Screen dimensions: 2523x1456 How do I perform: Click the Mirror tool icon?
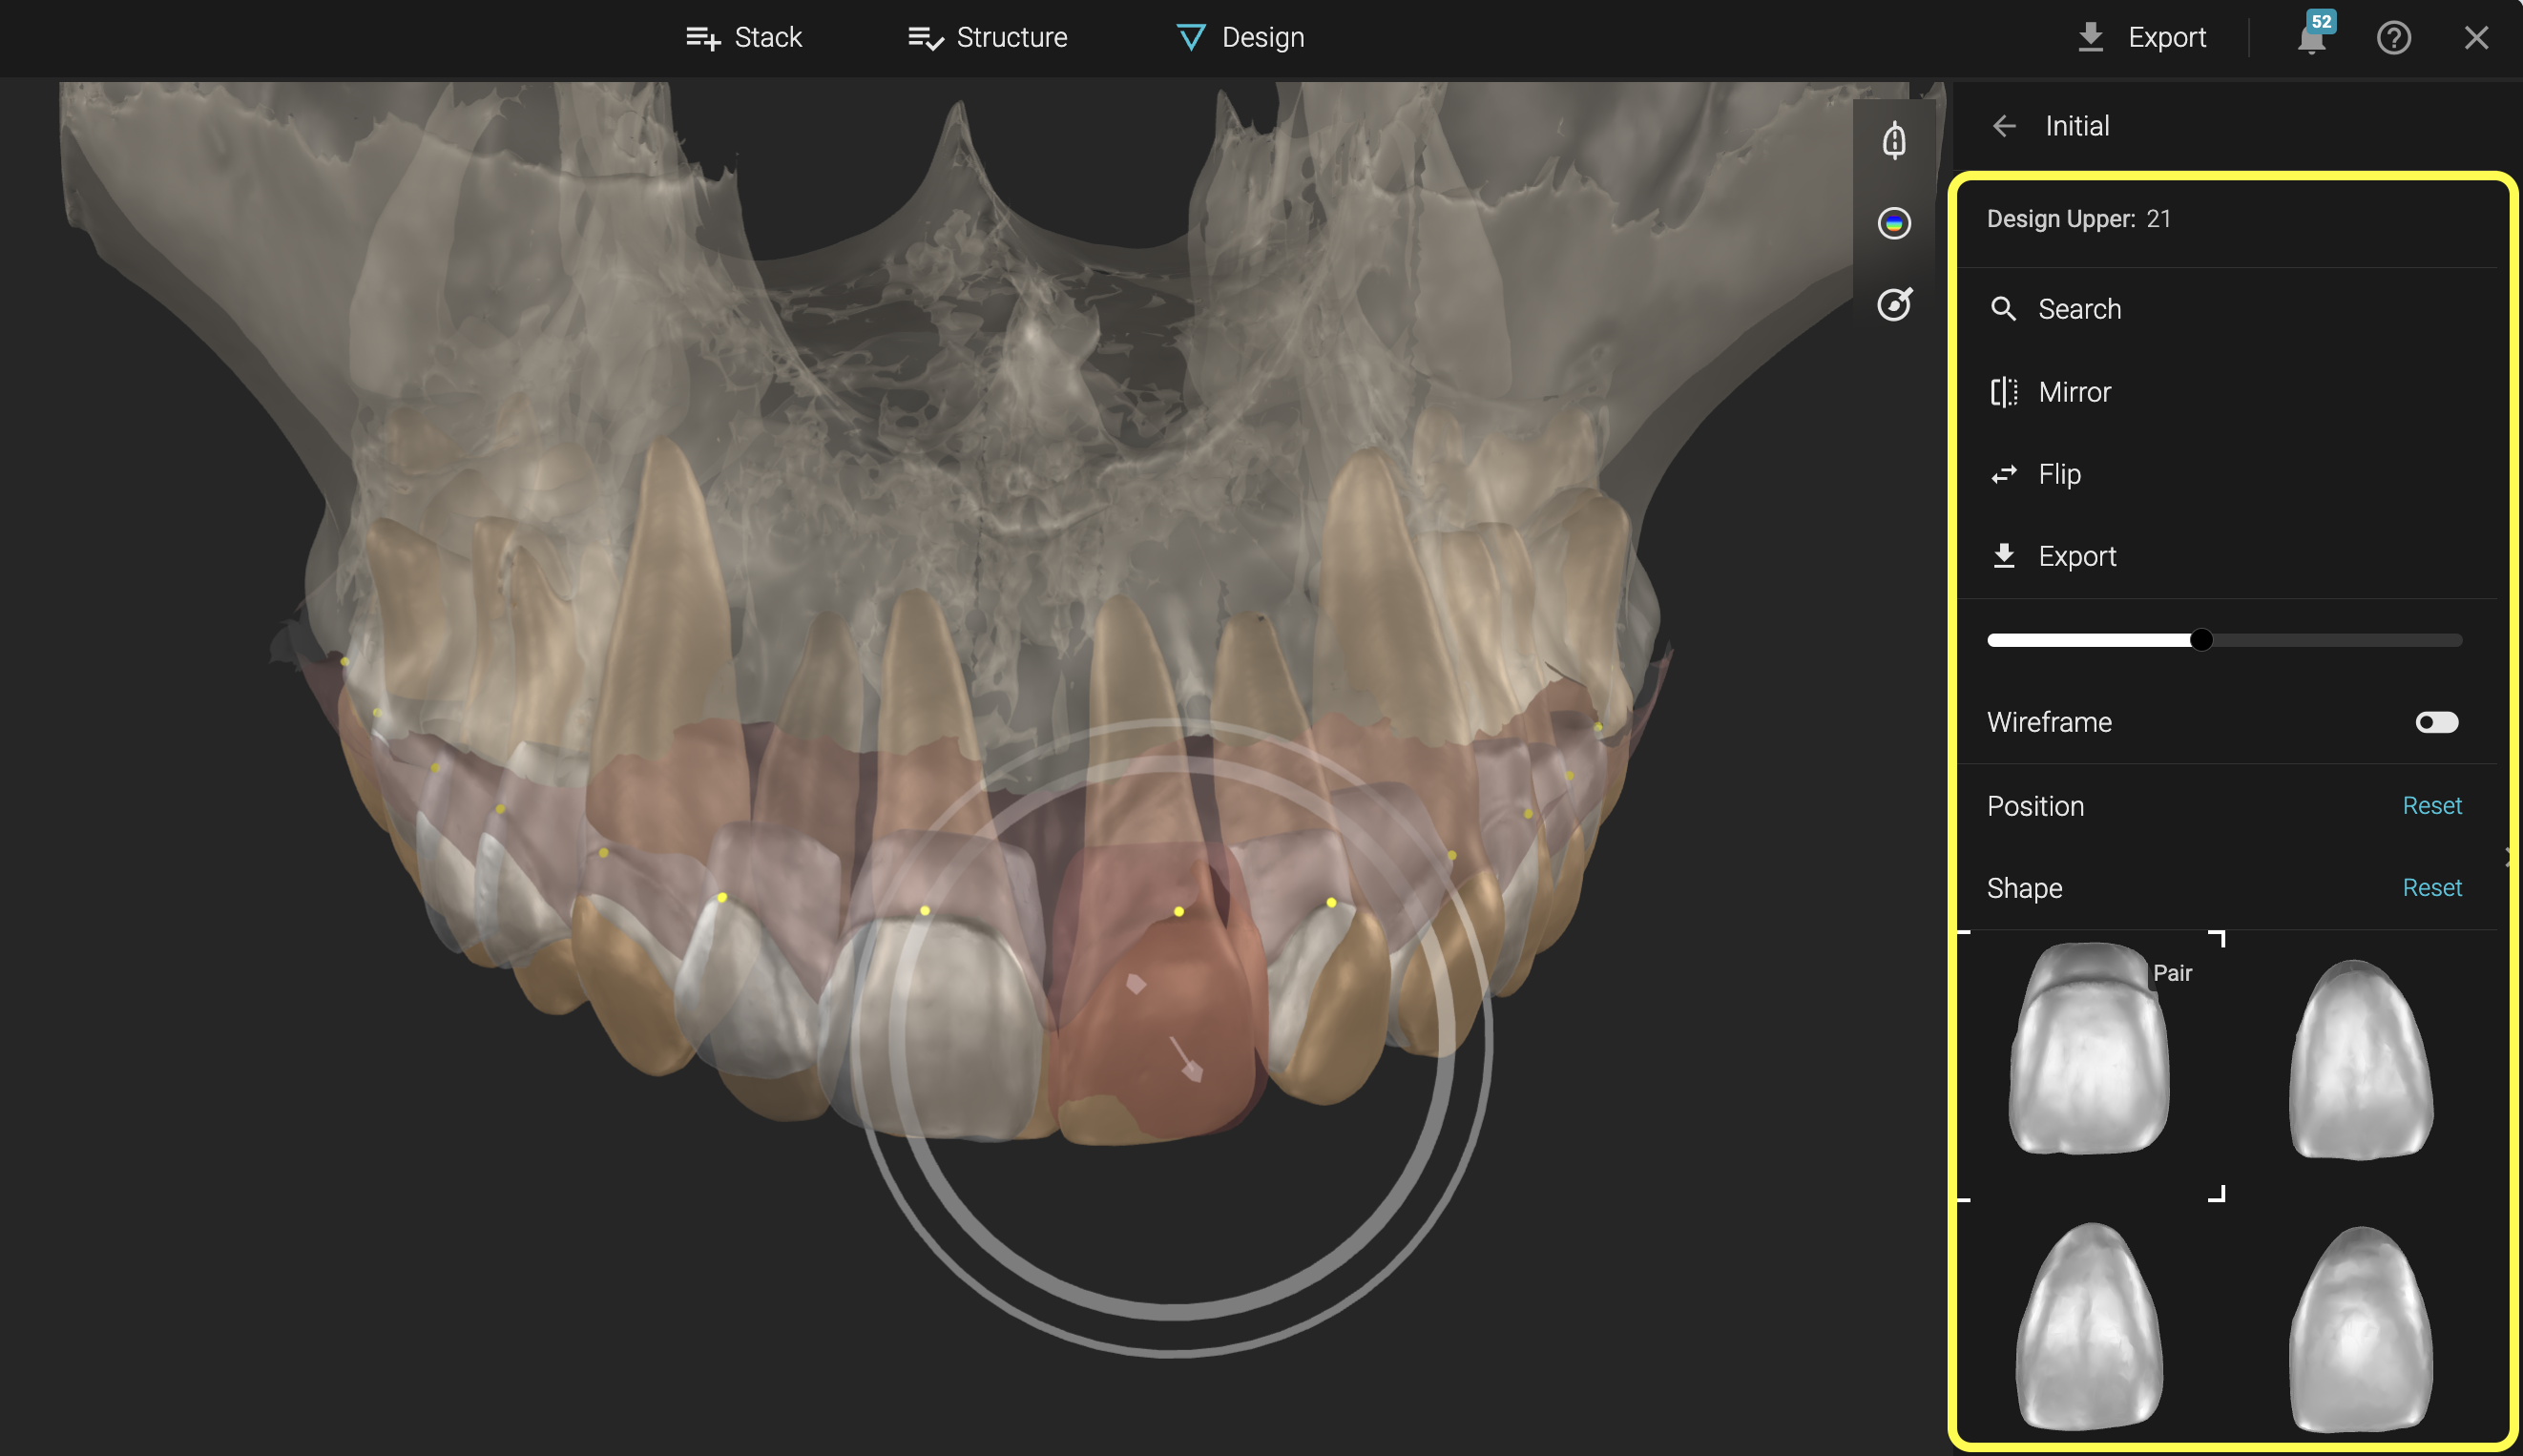point(2004,392)
